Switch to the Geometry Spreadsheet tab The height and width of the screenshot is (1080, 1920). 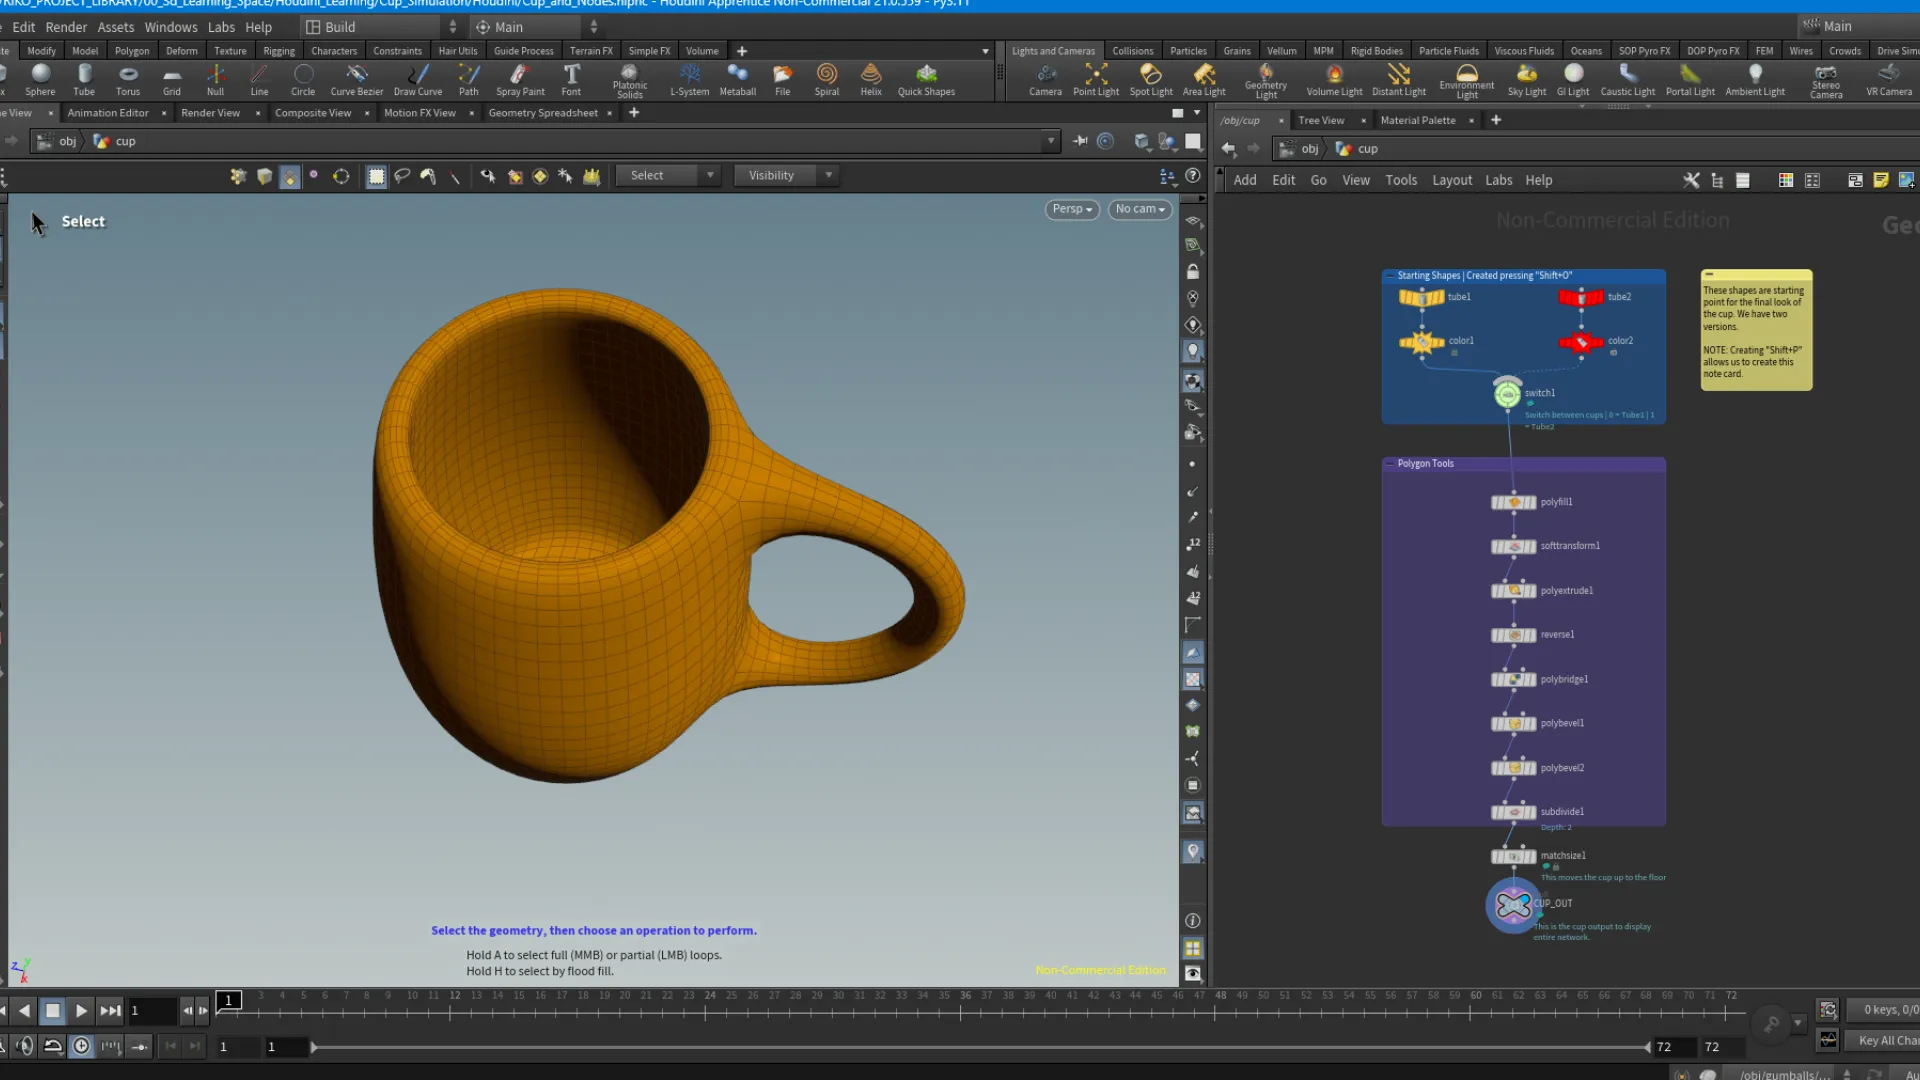tap(543, 113)
